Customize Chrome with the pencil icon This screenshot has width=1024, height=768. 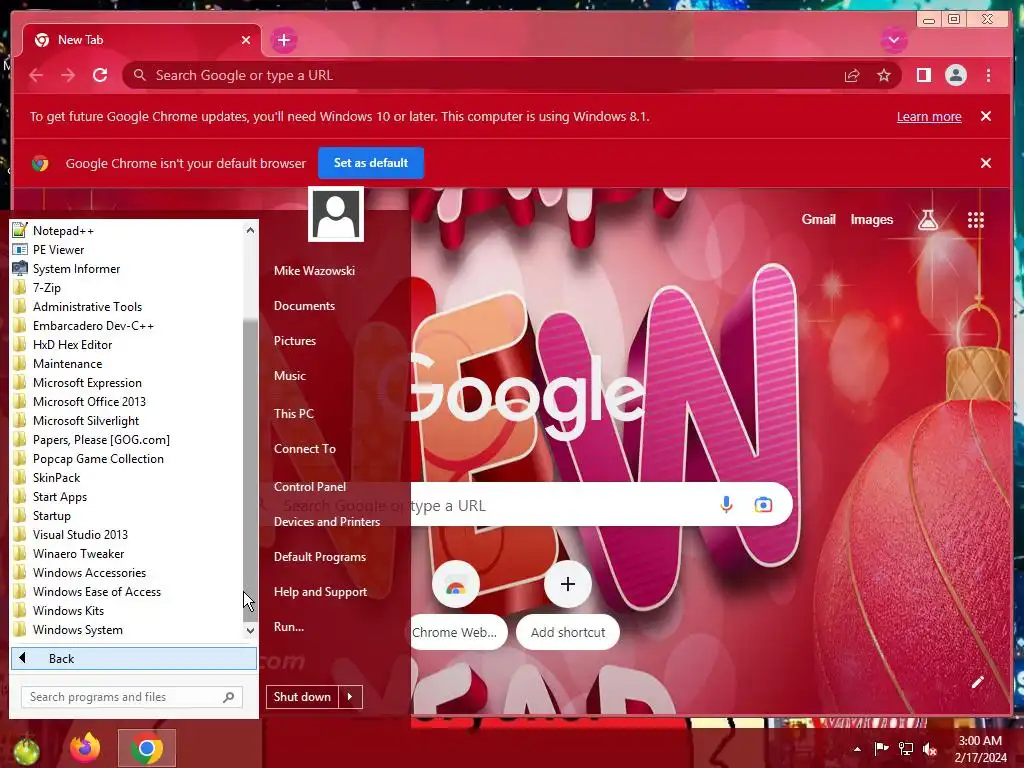[x=977, y=682]
